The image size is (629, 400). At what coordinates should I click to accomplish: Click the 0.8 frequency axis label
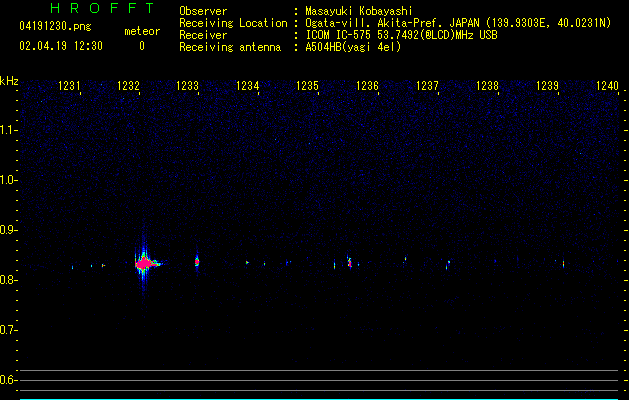tap(8, 280)
